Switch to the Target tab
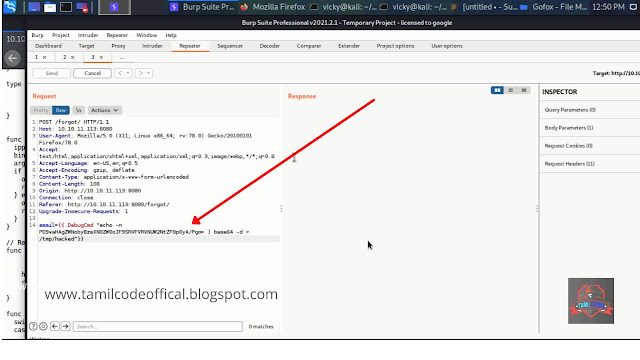This screenshot has height=360, width=640. 87,46
